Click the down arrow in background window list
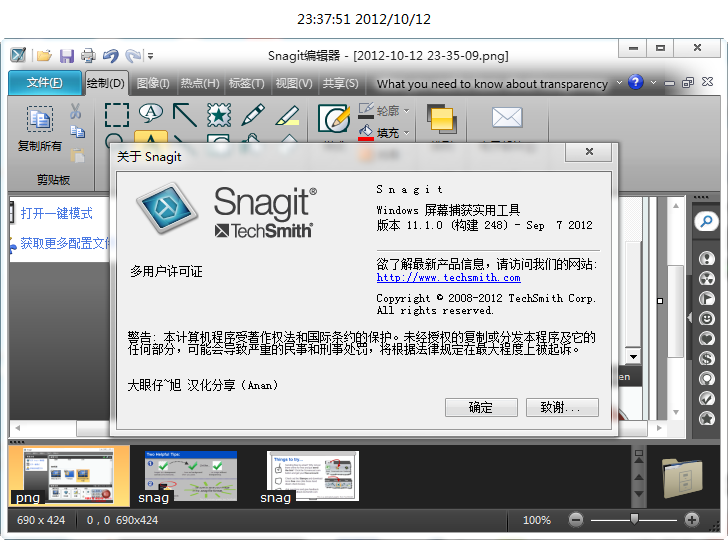Image resolution: width=728 pixels, height=540 pixels. [633, 357]
